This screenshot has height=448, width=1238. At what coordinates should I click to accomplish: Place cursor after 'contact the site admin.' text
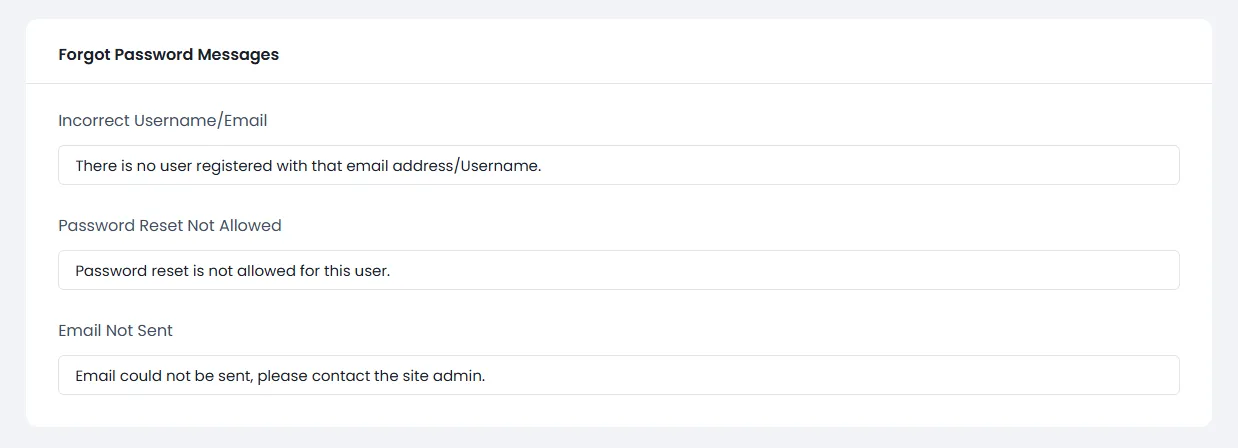tap(487, 376)
